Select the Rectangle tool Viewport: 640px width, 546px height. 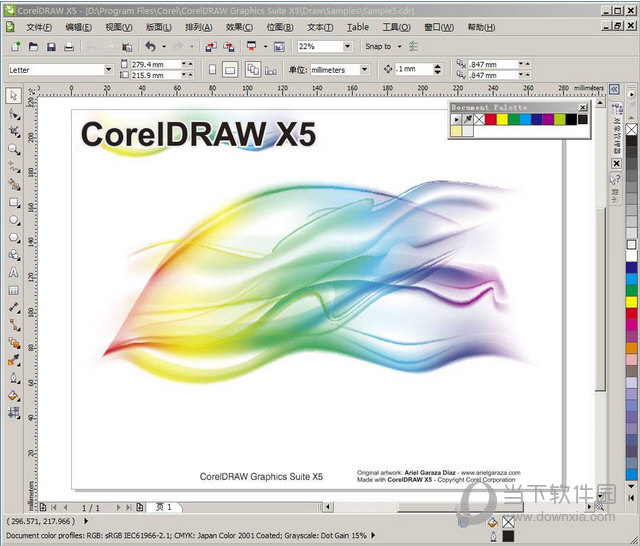click(x=14, y=202)
